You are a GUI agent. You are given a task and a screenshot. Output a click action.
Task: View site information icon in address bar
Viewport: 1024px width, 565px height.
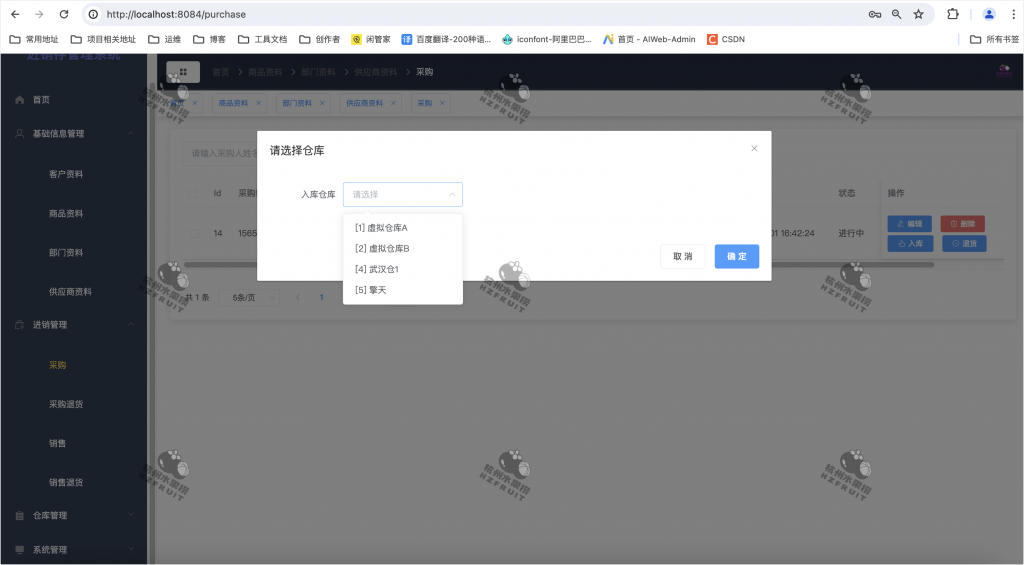tap(93, 14)
